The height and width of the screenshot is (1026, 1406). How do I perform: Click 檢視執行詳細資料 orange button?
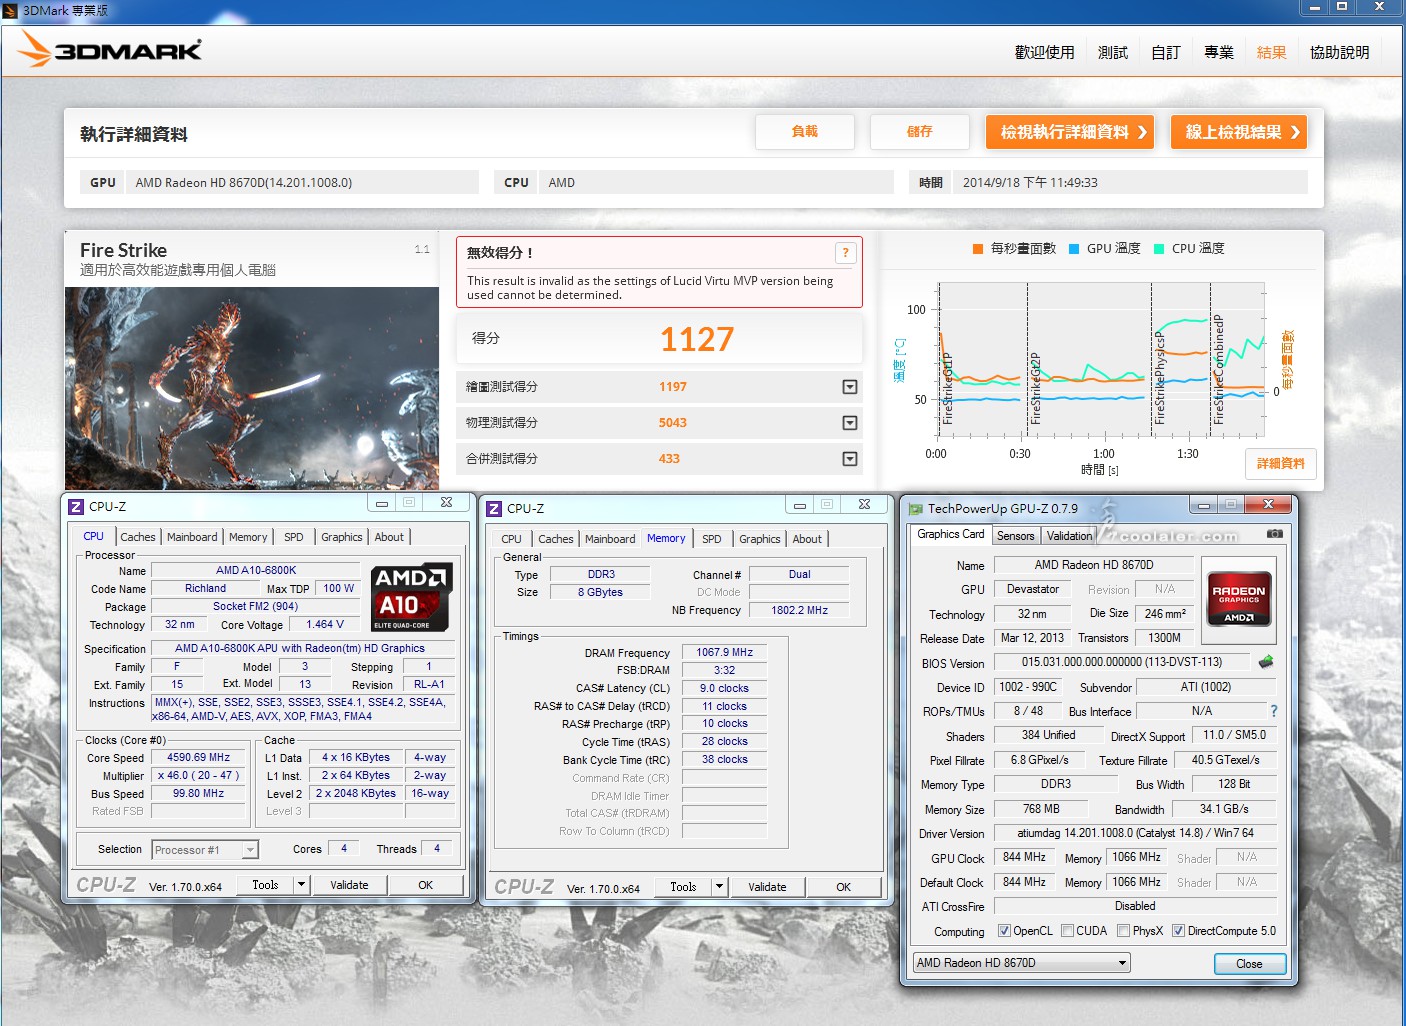pyautogui.click(x=1070, y=132)
